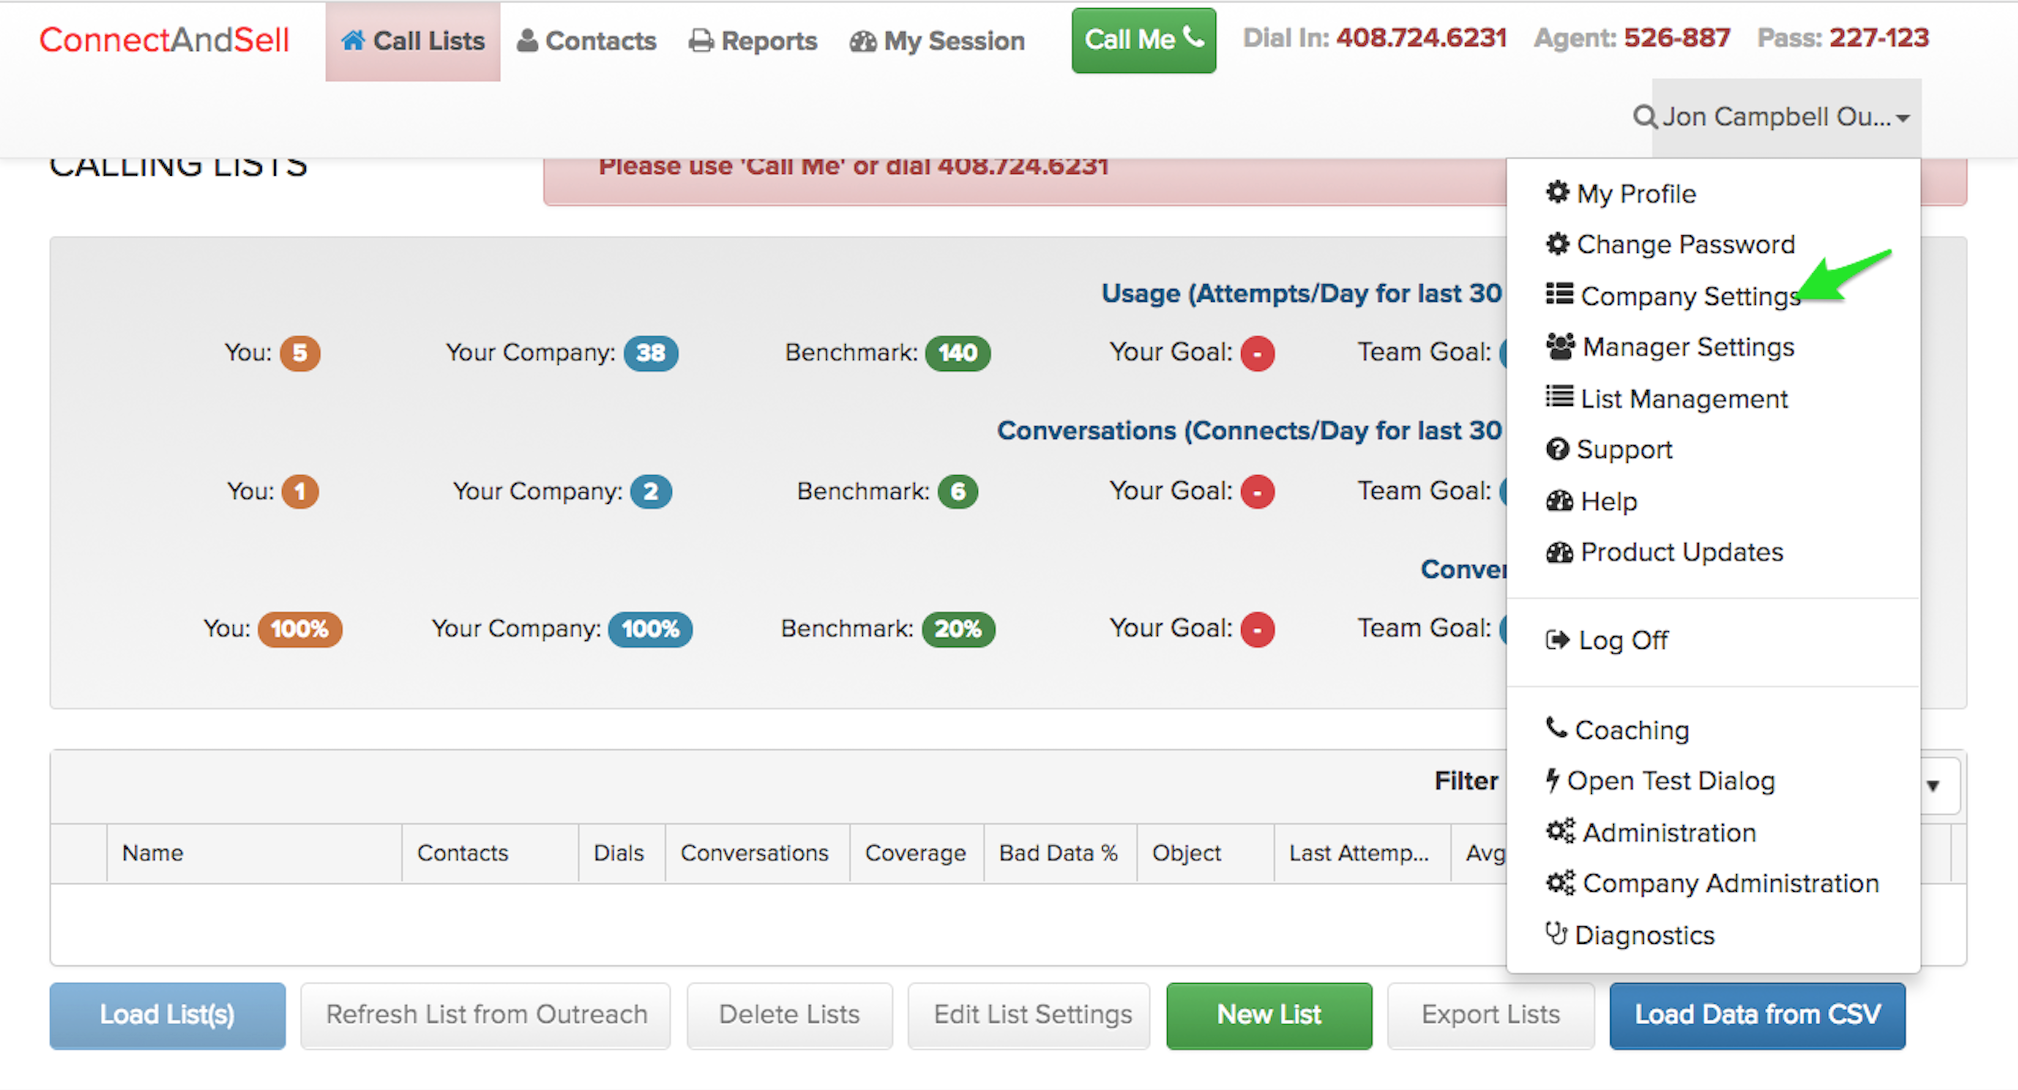Select List Management from the menu
2018x1090 pixels.
click(1683, 399)
